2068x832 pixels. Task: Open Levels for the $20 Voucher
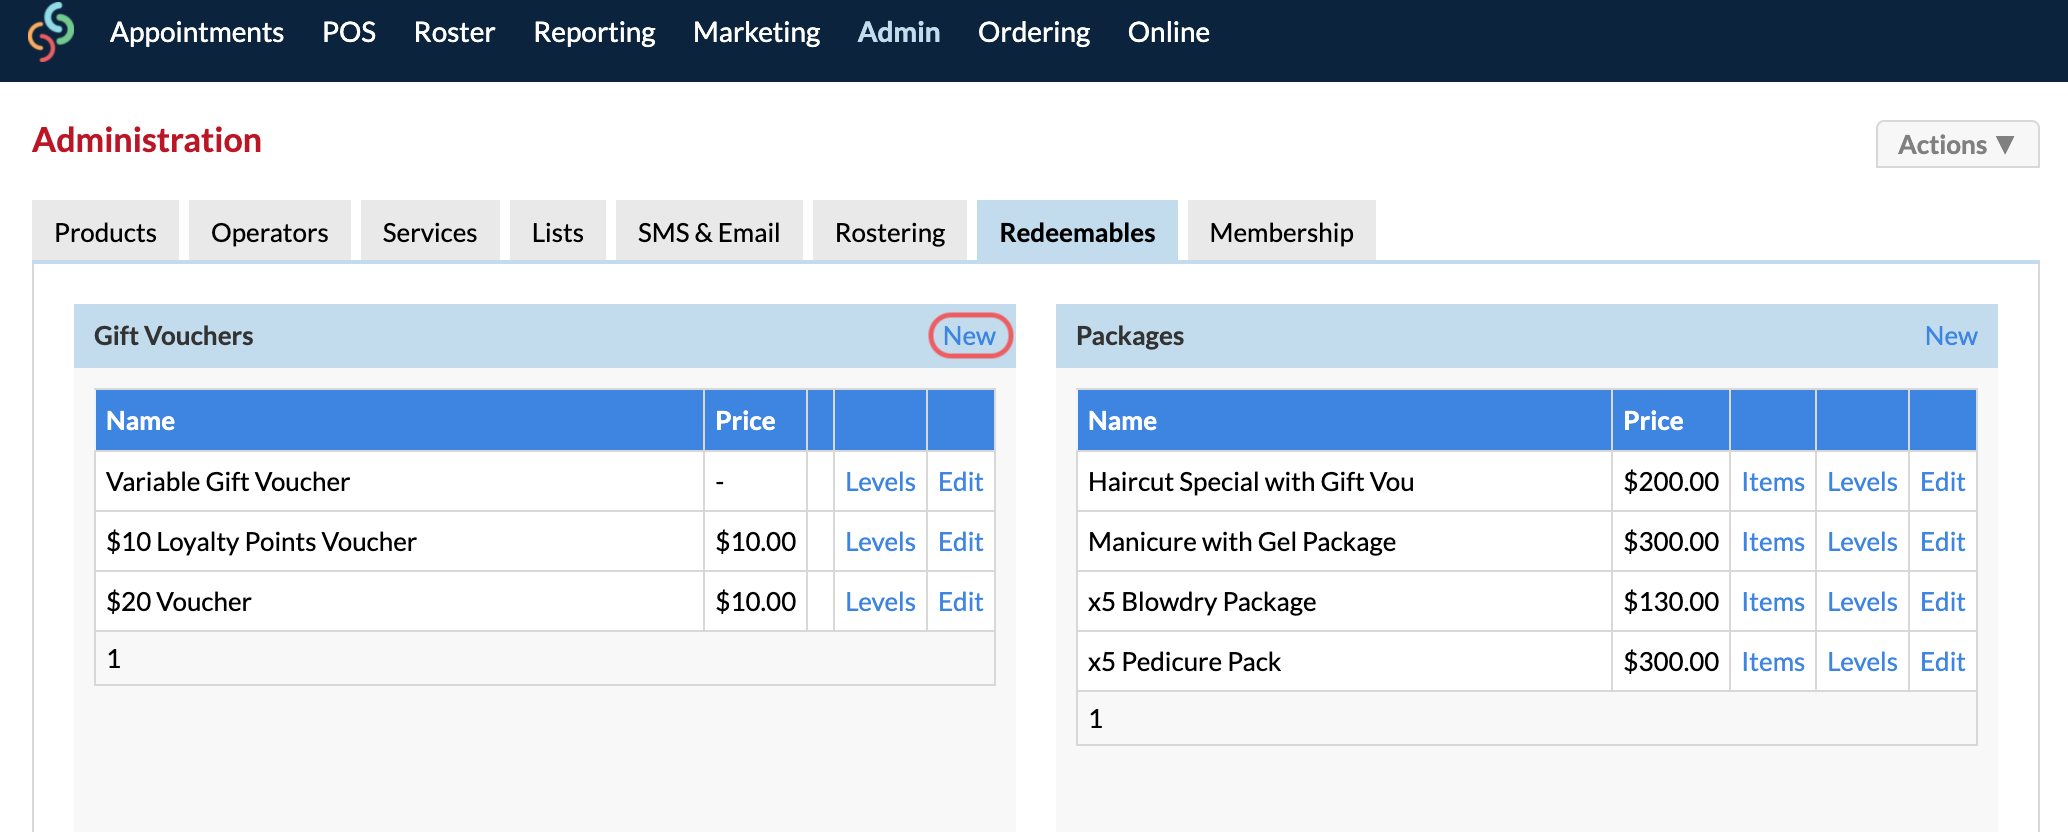880,602
